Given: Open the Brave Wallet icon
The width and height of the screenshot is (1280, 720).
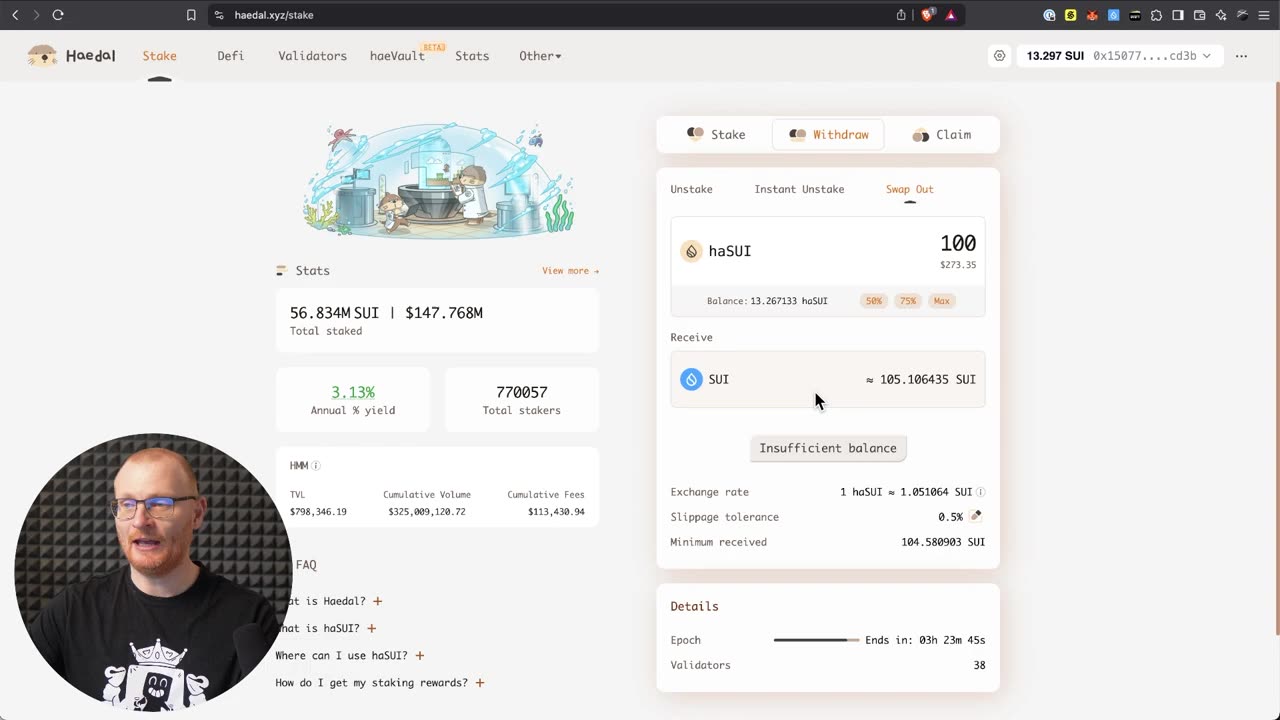Looking at the screenshot, I should click(1199, 15).
